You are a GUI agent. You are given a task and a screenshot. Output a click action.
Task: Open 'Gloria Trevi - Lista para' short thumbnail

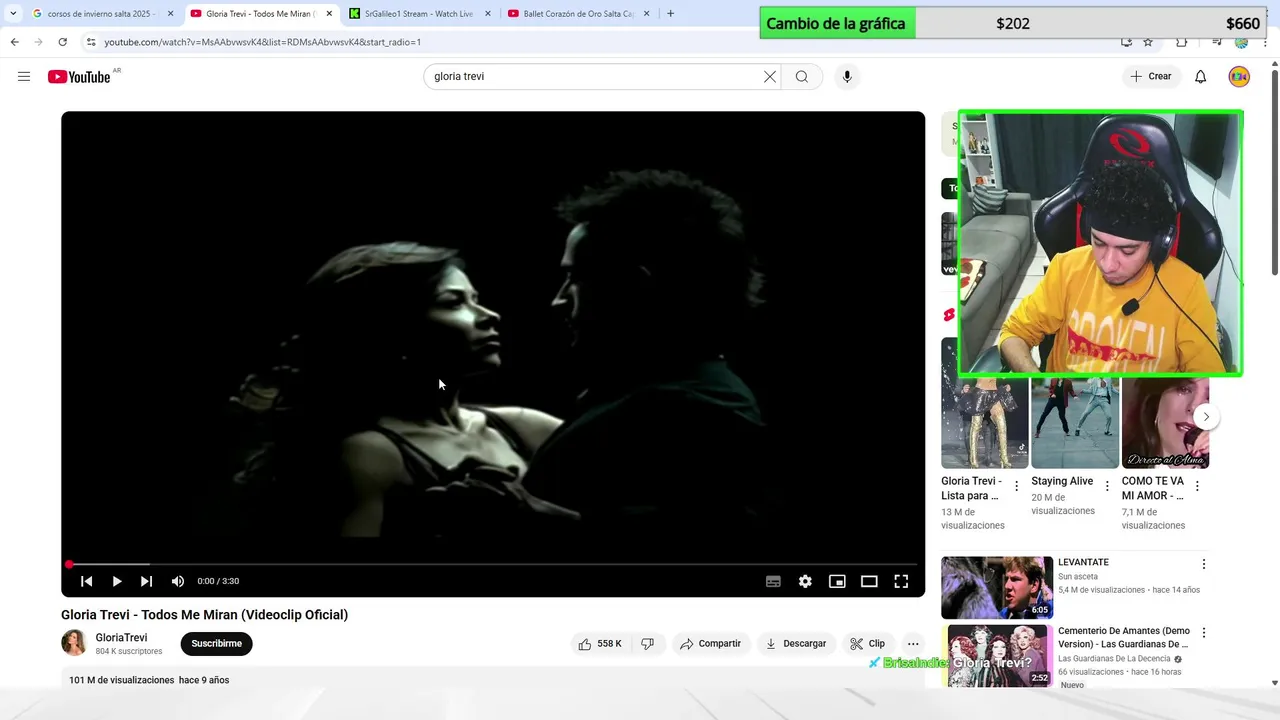(984, 422)
